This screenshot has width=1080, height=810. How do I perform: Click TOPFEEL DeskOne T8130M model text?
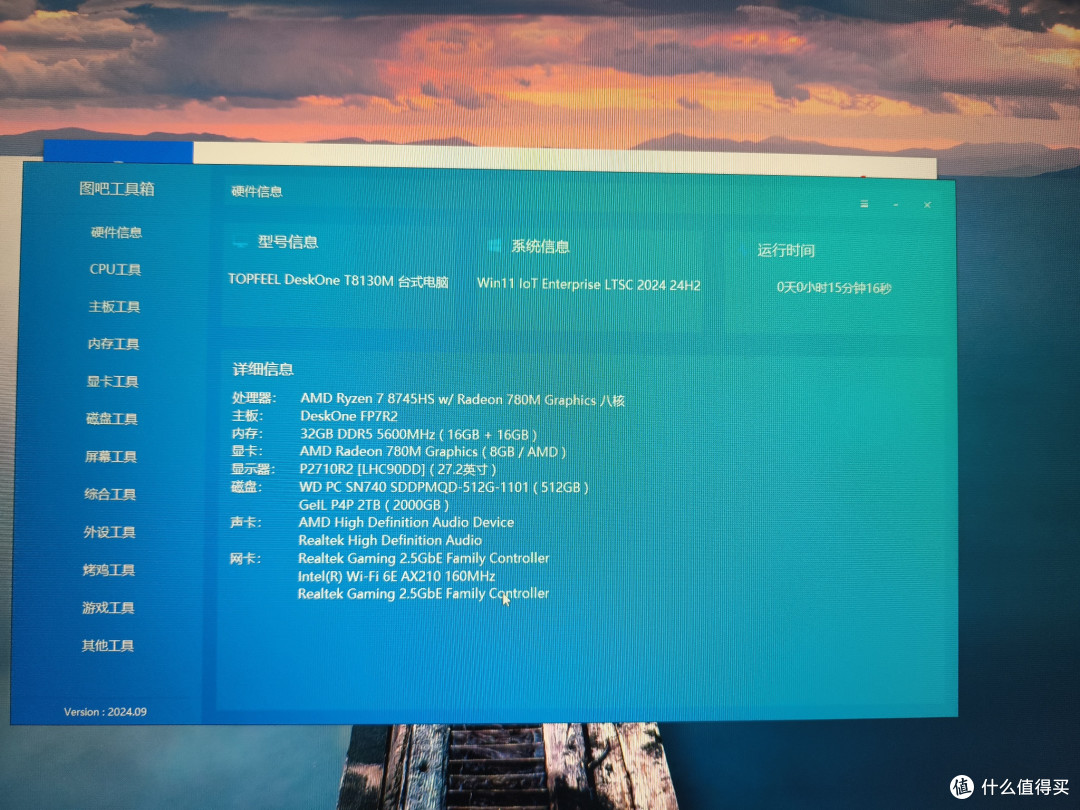pyautogui.click(x=338, y=281)
